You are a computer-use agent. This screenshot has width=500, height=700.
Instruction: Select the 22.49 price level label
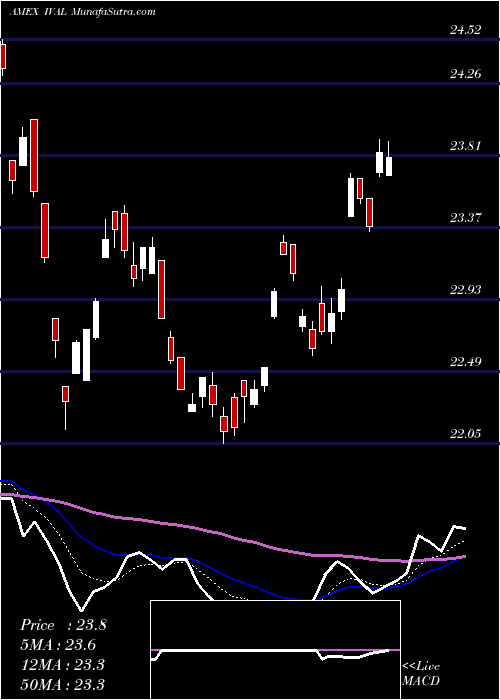click(x=466, y=361)
